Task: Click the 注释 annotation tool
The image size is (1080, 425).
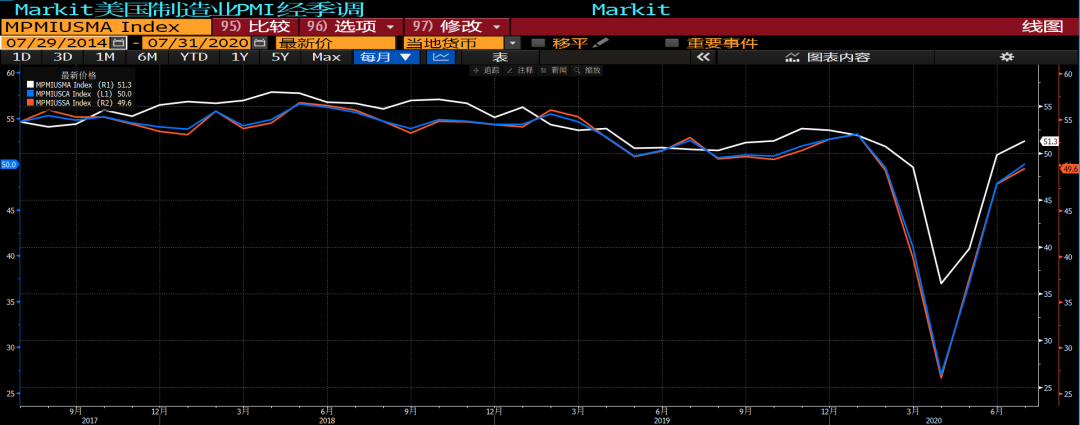Action: tap(520, 70)
